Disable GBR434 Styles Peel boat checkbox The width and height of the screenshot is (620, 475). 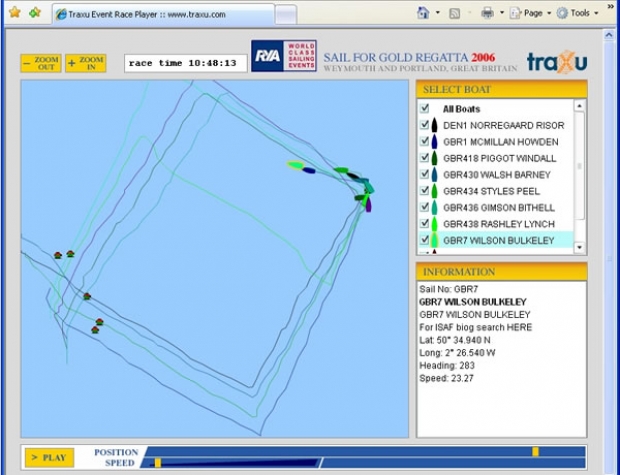[x=425, y=191]
